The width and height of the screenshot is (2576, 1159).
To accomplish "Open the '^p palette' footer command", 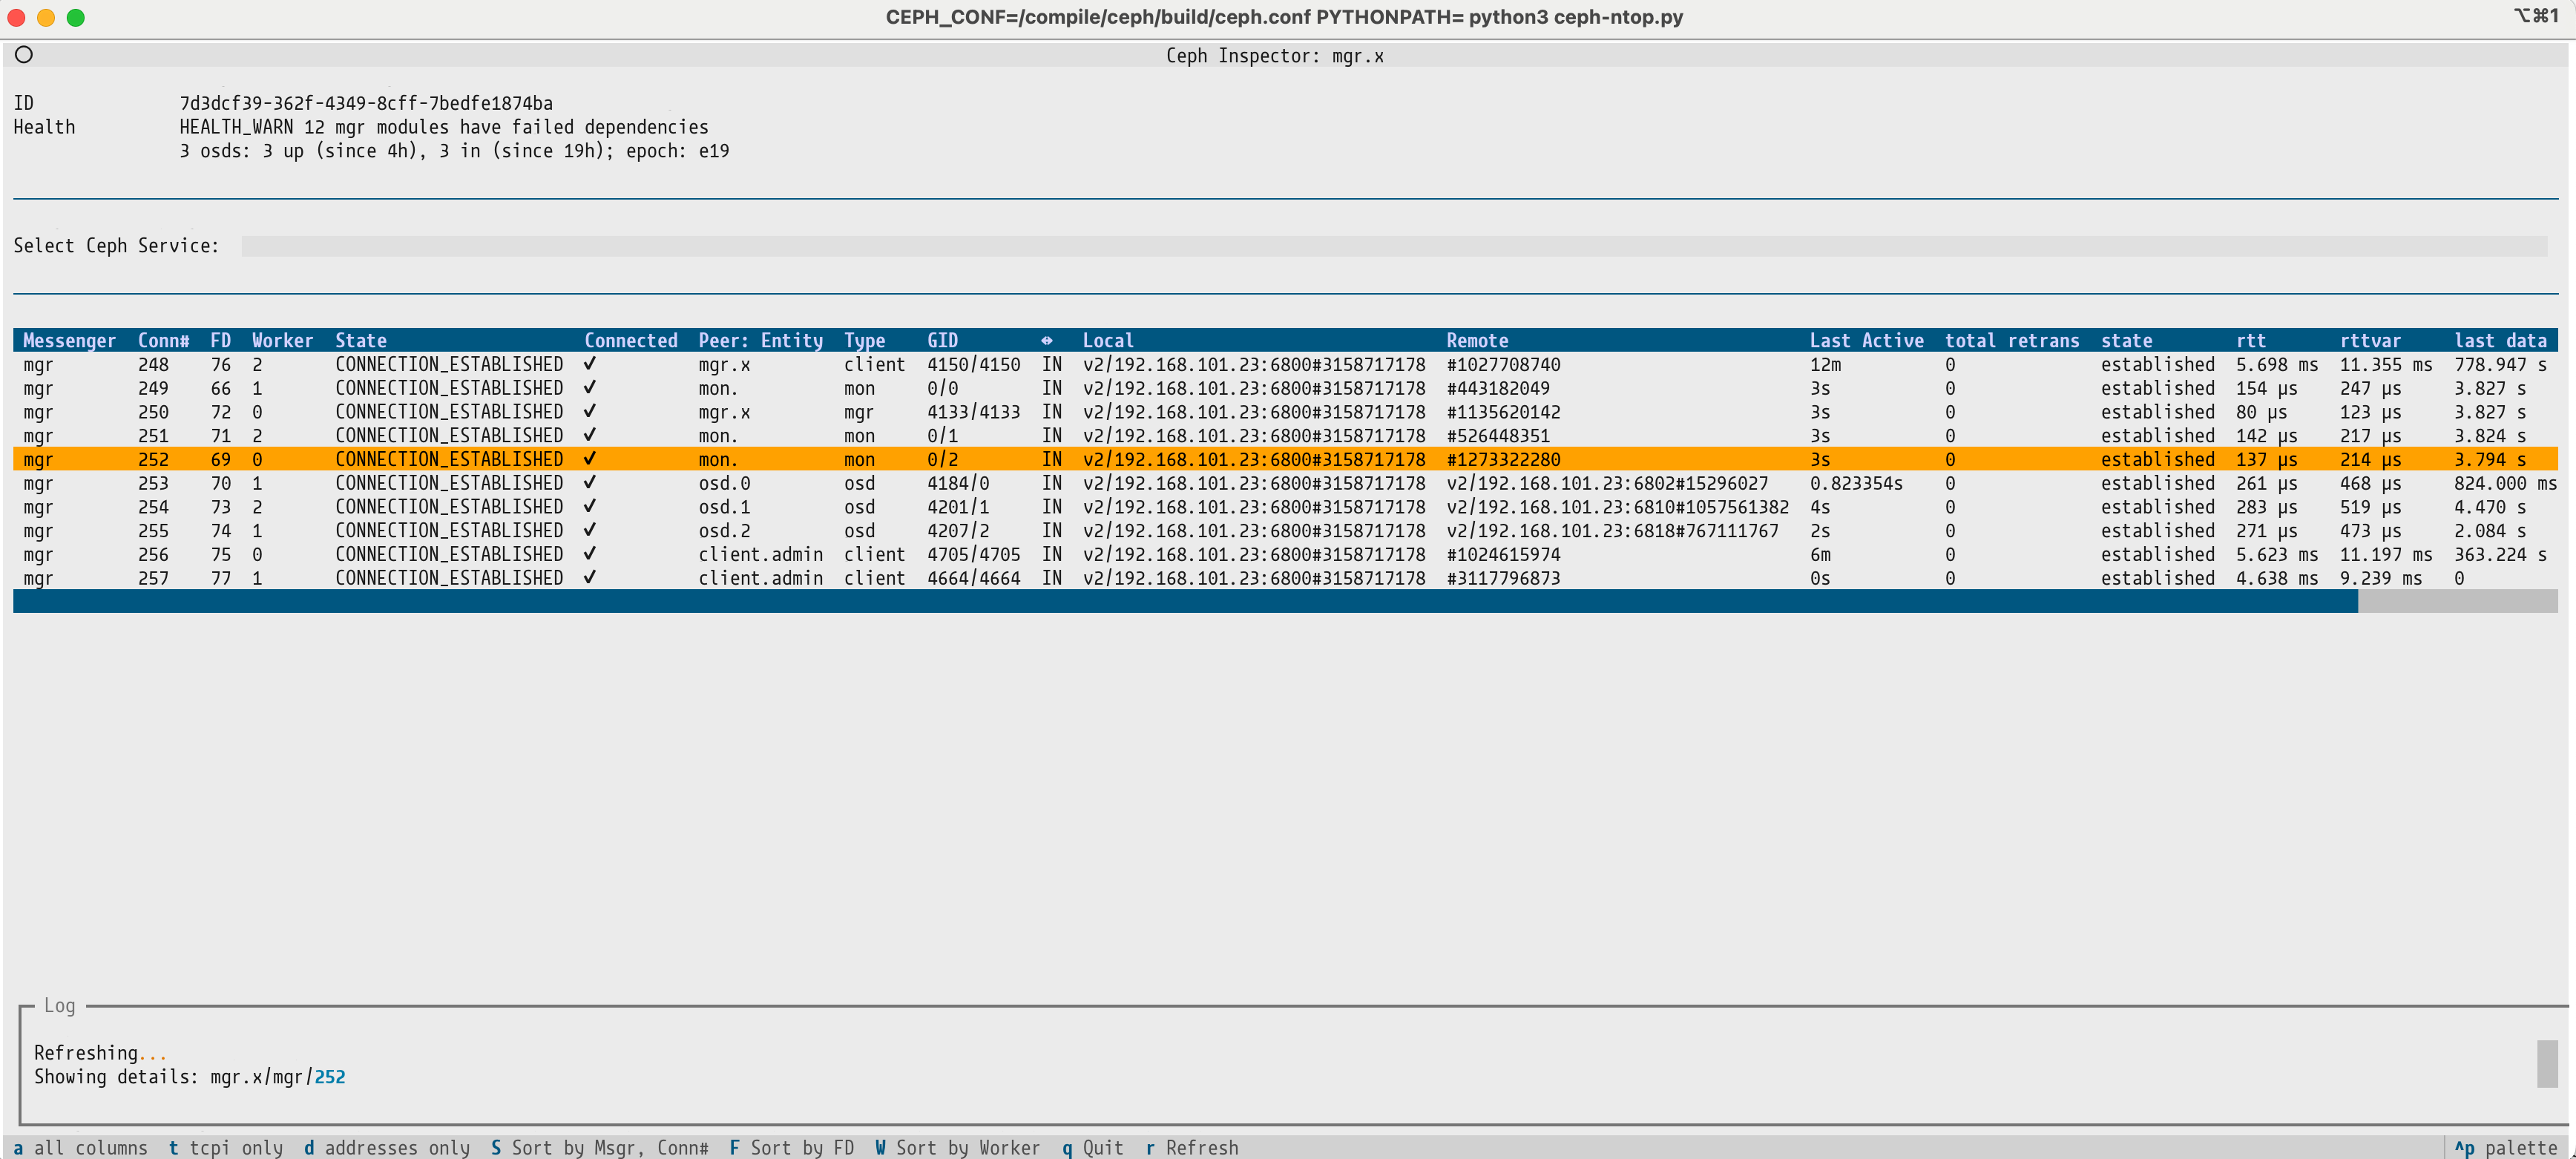I will pyautogui.click(x=2506, y=1147).
